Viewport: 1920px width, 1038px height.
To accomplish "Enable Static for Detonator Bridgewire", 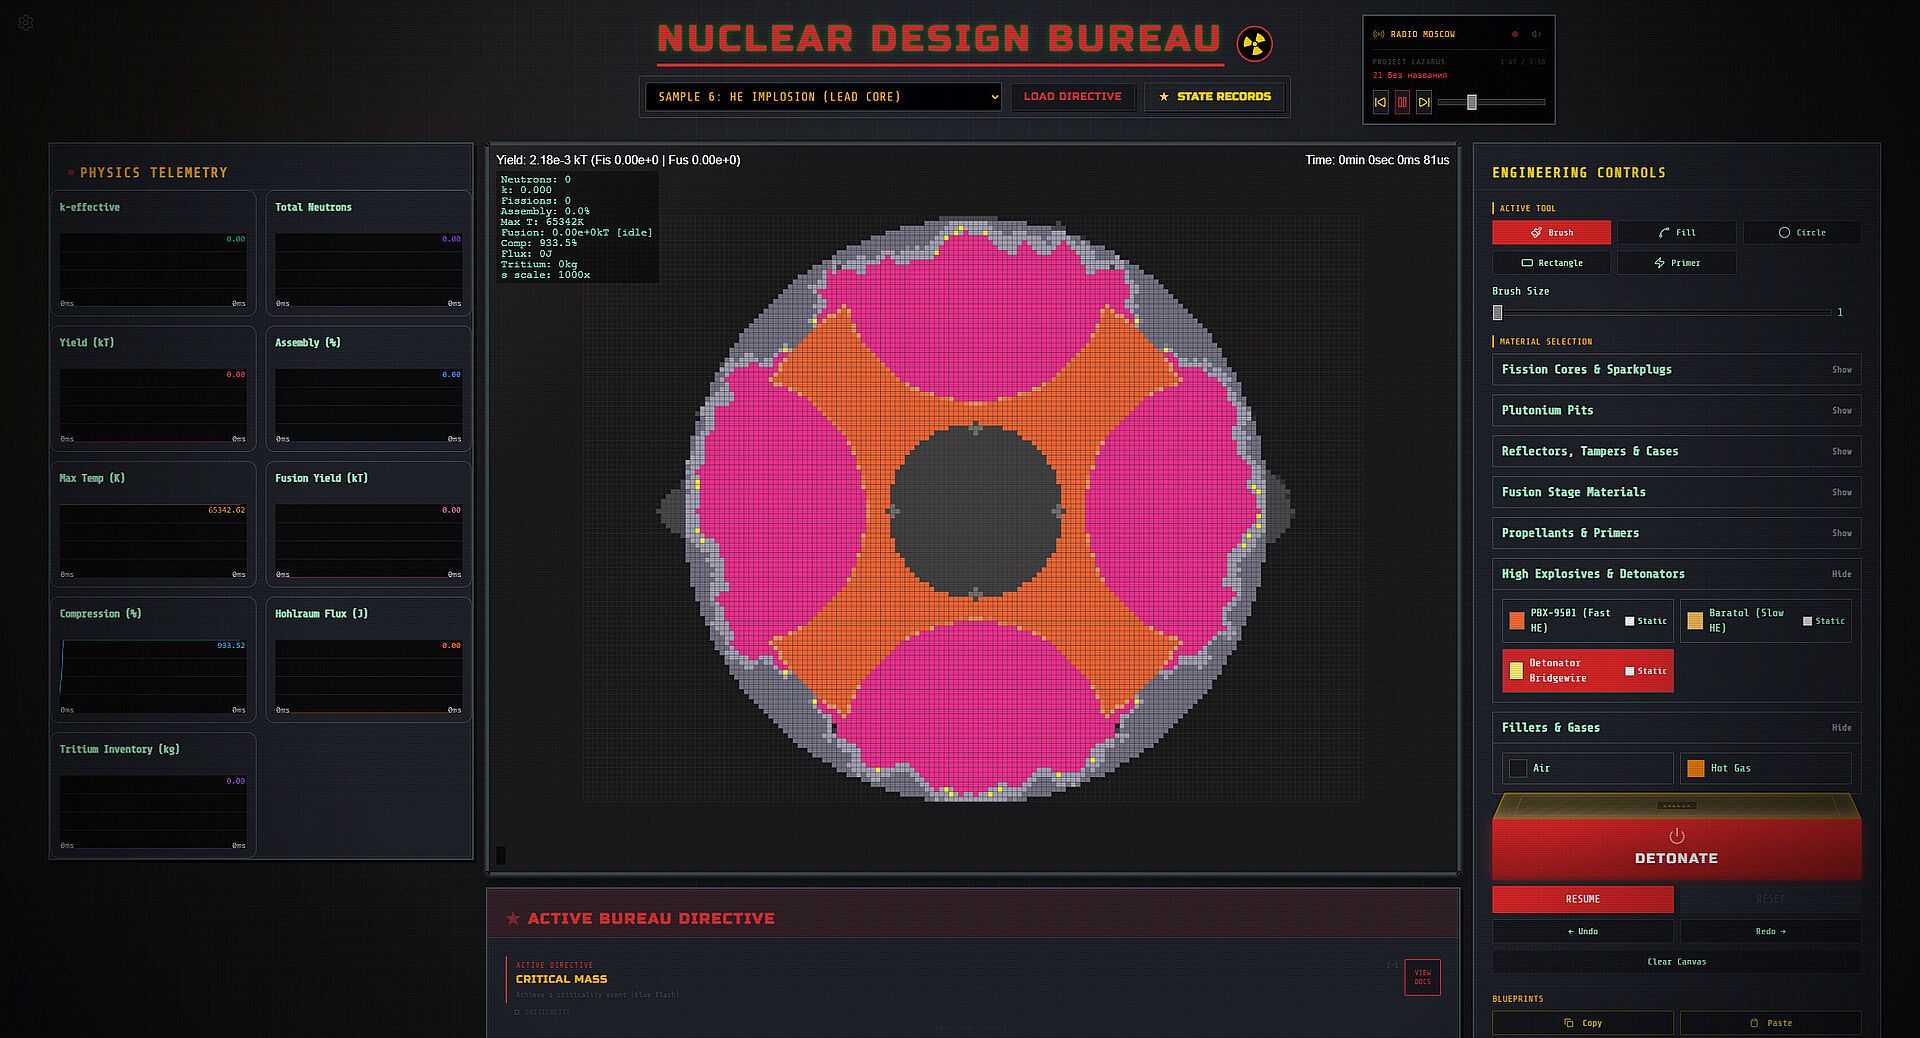I will pyautogui.click(x=1630, y=671).
